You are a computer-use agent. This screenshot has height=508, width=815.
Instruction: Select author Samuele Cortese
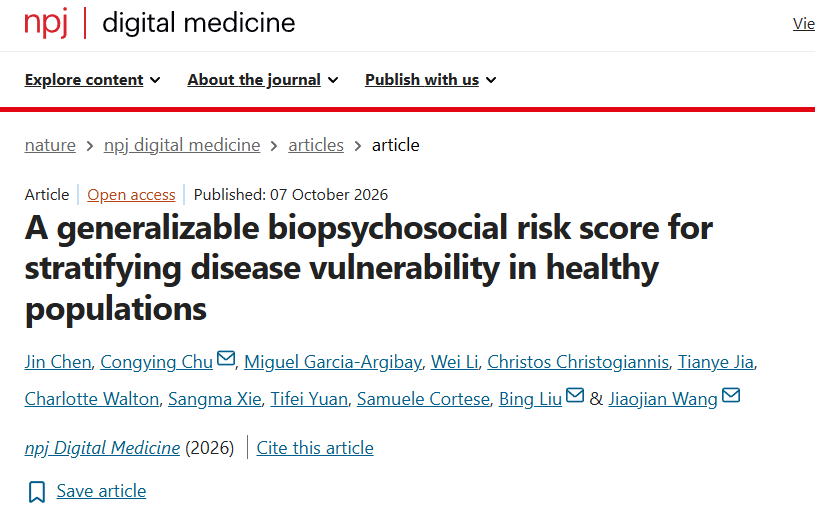click(x=424, y=399)
